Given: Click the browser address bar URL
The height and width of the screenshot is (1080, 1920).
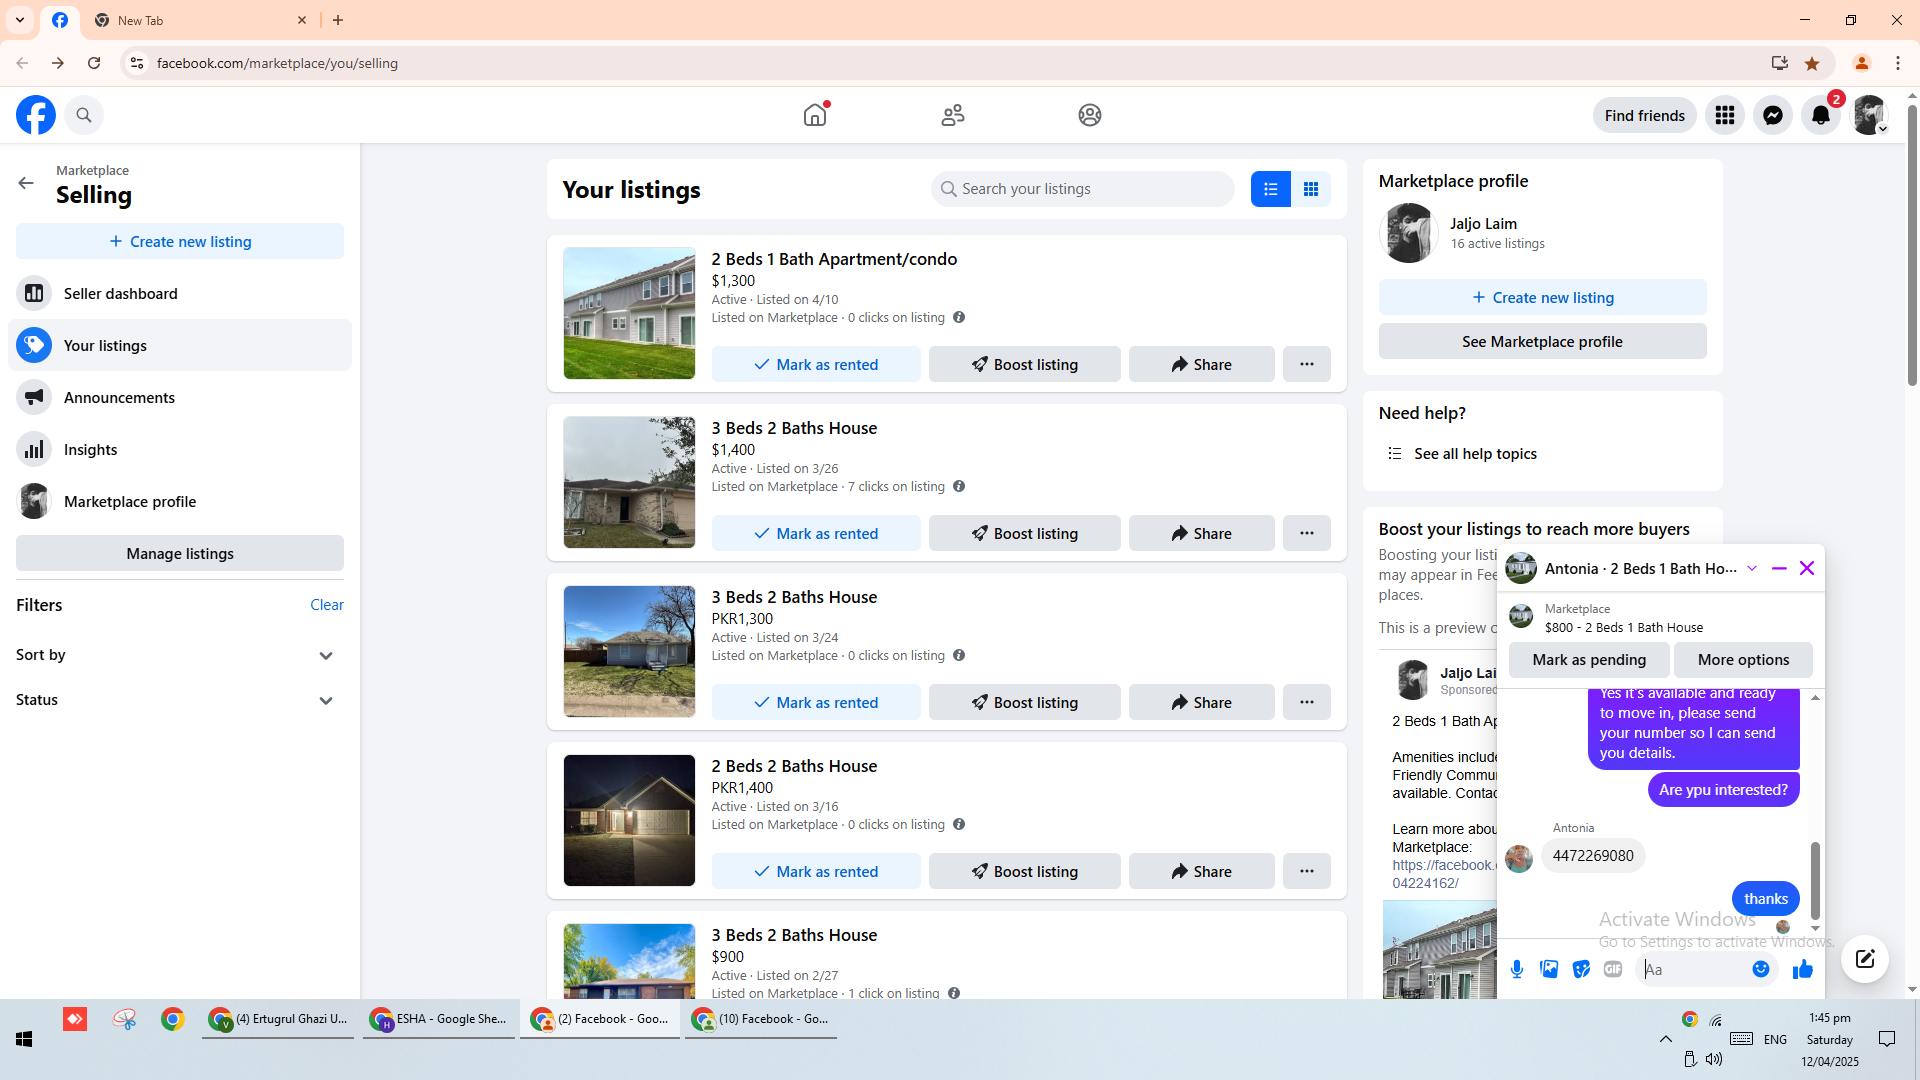Looking at the screenshot, I should coord(277,63).
